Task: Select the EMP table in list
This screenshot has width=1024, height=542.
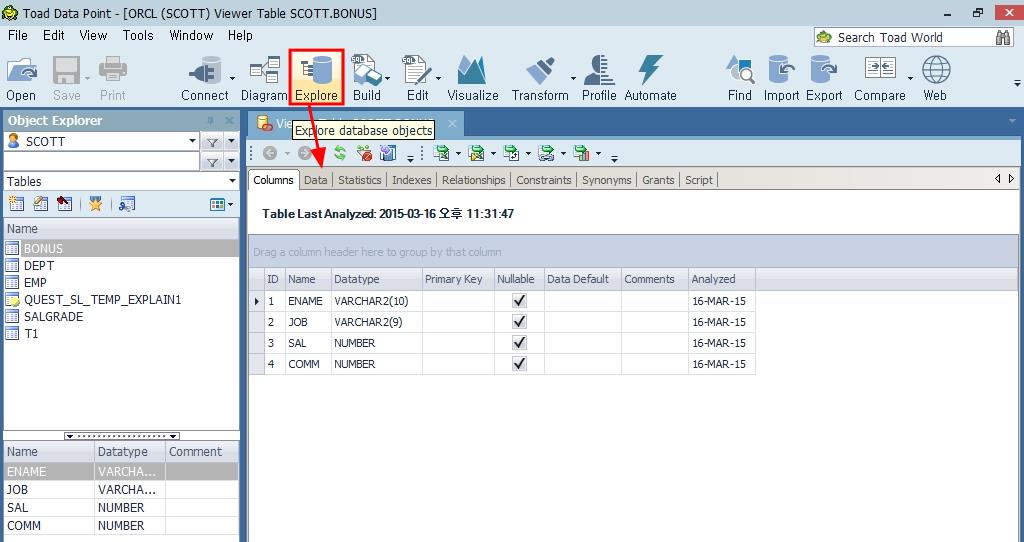Action: tap(35, 283)
